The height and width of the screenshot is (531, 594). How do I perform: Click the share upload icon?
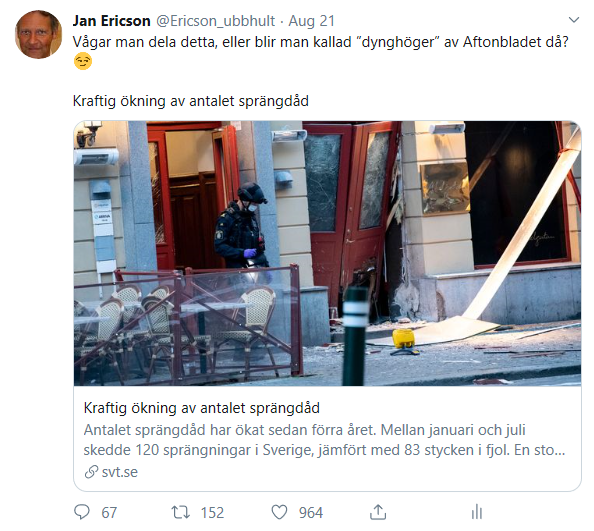pyautogui.click(x=378, y=512)
